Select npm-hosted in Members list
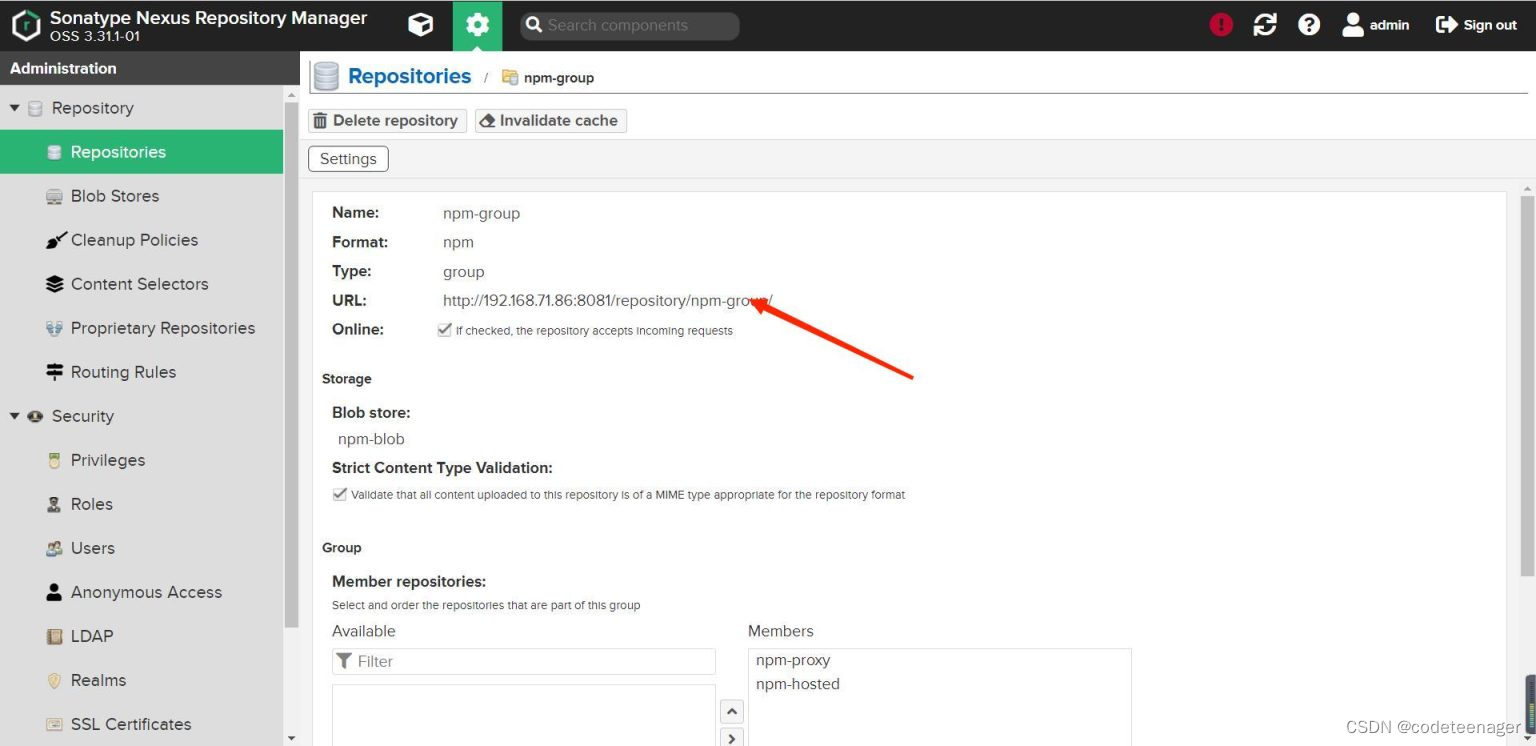This screenshot has width=1536, height=746. tap(798, 684)
